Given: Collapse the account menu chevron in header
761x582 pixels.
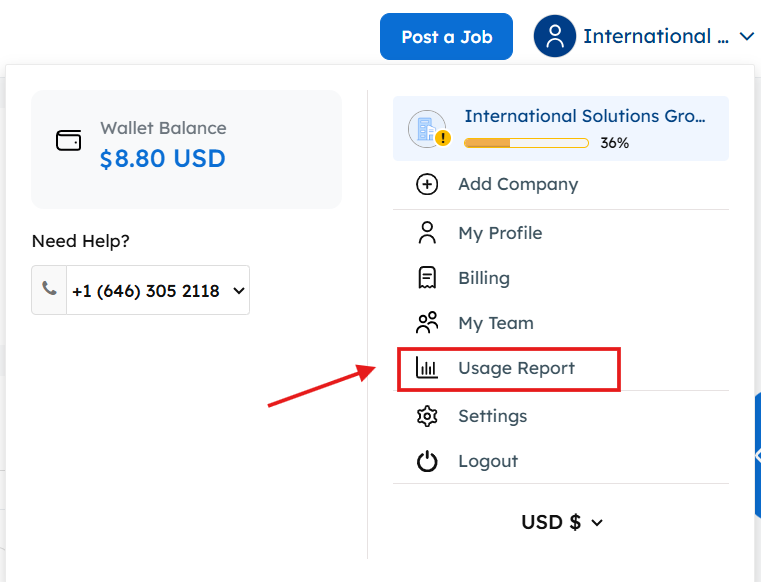Looking at the screenshot, I should (747, 37).
